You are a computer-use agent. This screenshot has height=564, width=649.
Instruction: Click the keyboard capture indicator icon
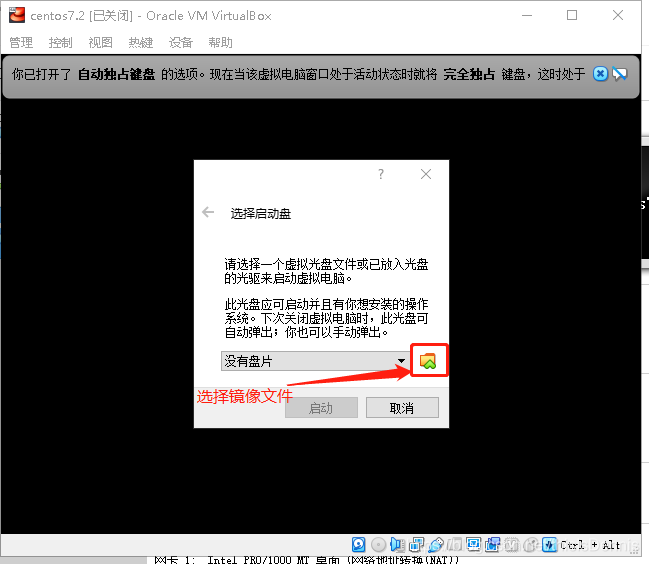coord(549,545)
